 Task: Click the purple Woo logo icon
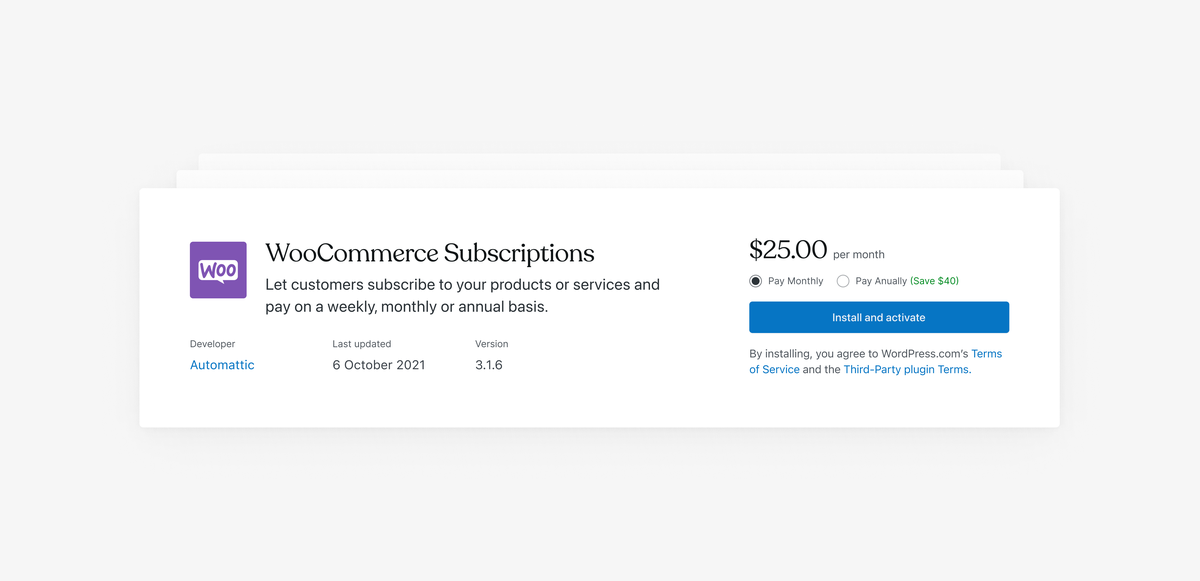(218, 270)
